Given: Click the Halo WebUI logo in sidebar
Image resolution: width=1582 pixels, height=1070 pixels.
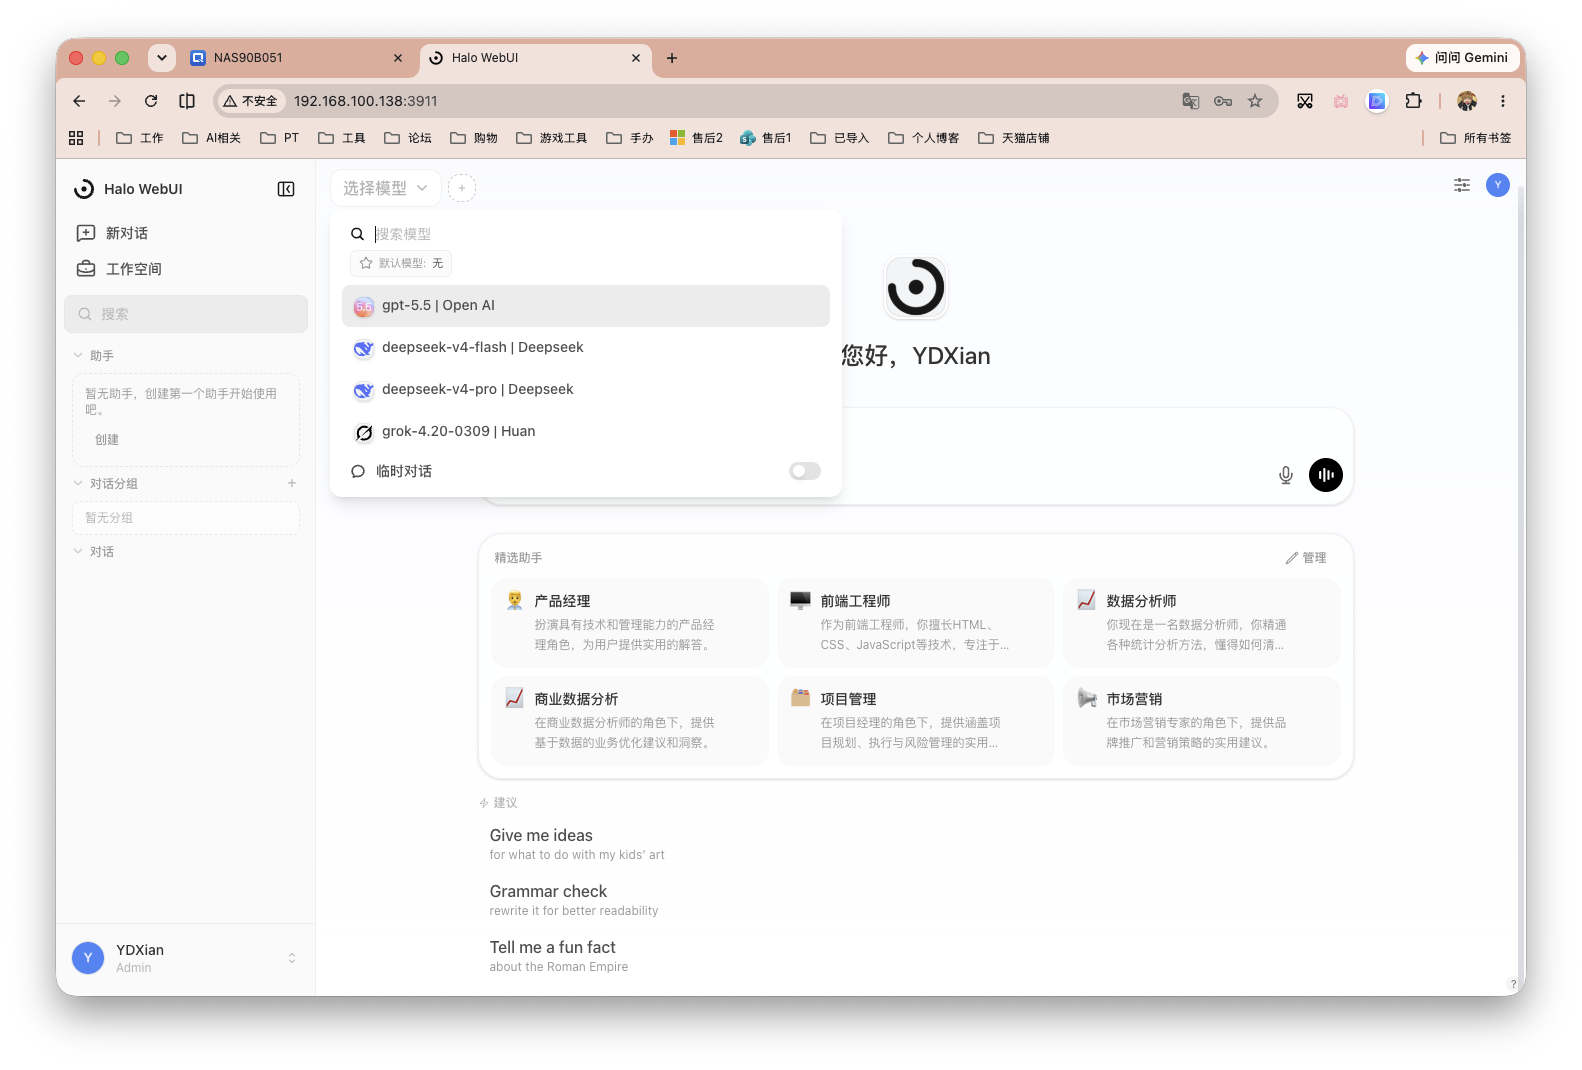Looking at the screenshot, I should [x=84, y=189].
